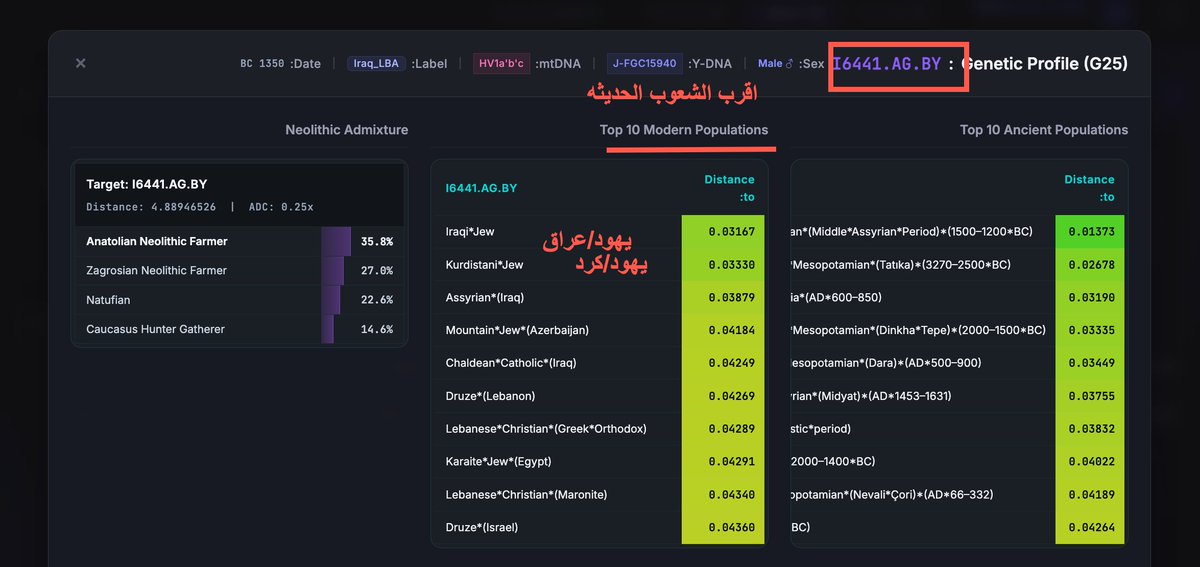This screenshot has height=567, width=1200.
Task: Select the (AD*600–850) ancient row
Action: click(x=958, y=297)
